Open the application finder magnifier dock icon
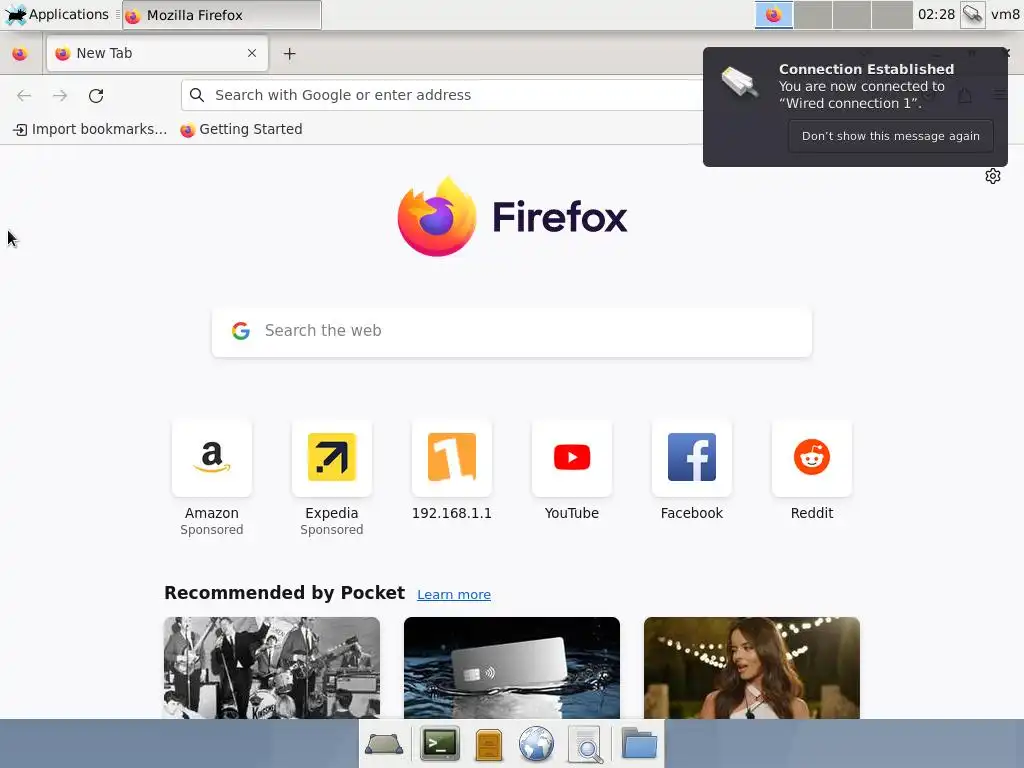1024x768 pixels. [586, 744]
